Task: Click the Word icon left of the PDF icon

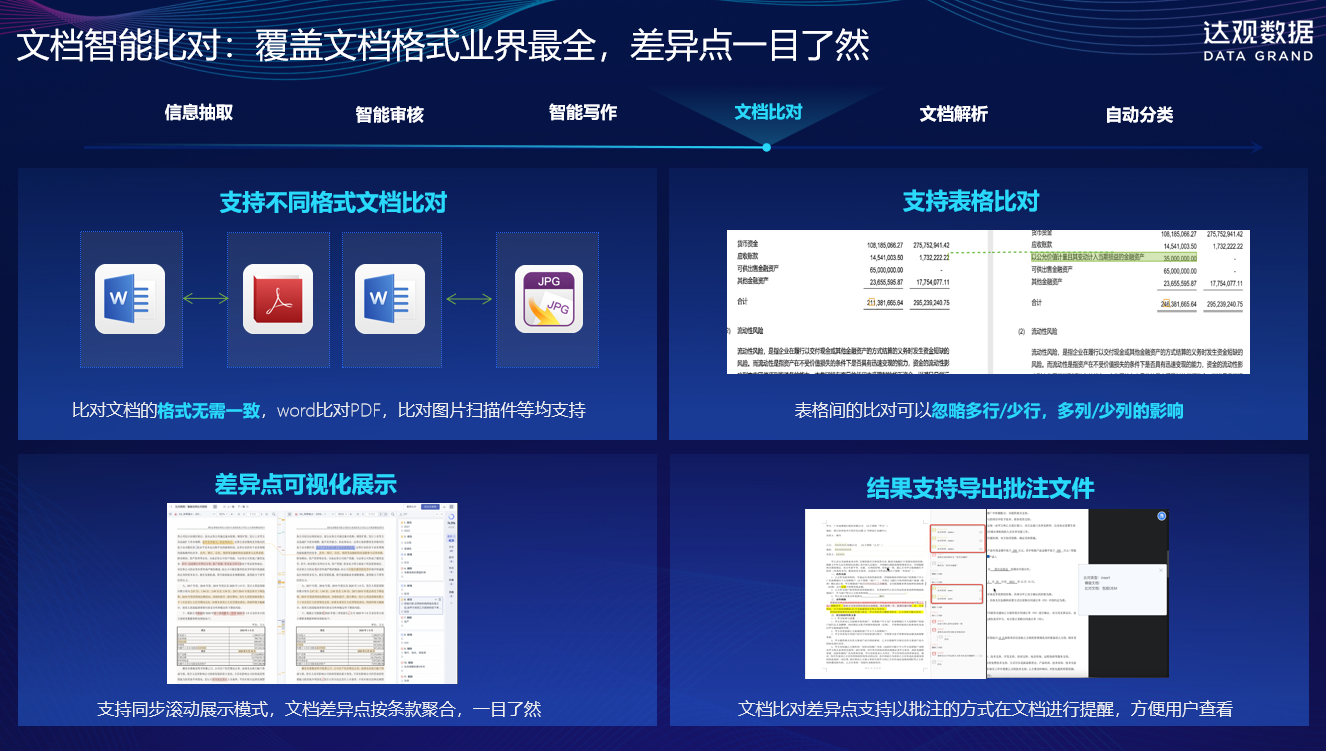Action: (130, 298)
